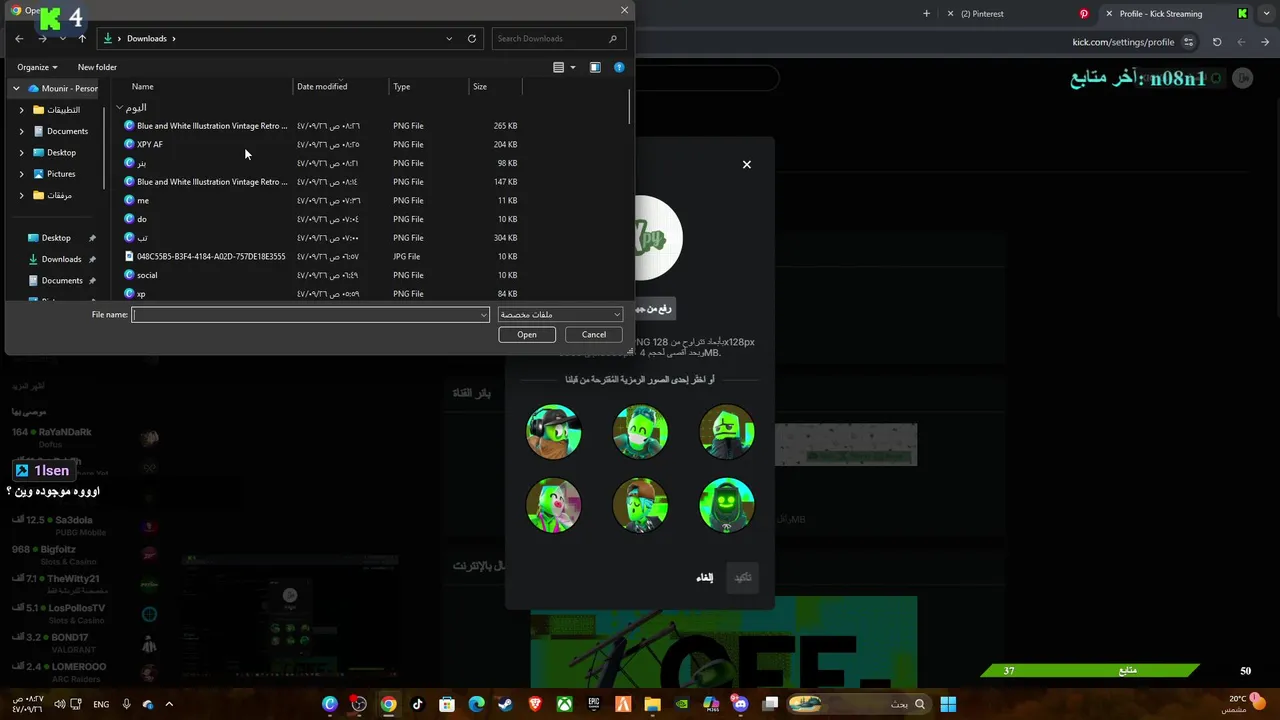Click تأكيد in avatar modal

(743, 578)
